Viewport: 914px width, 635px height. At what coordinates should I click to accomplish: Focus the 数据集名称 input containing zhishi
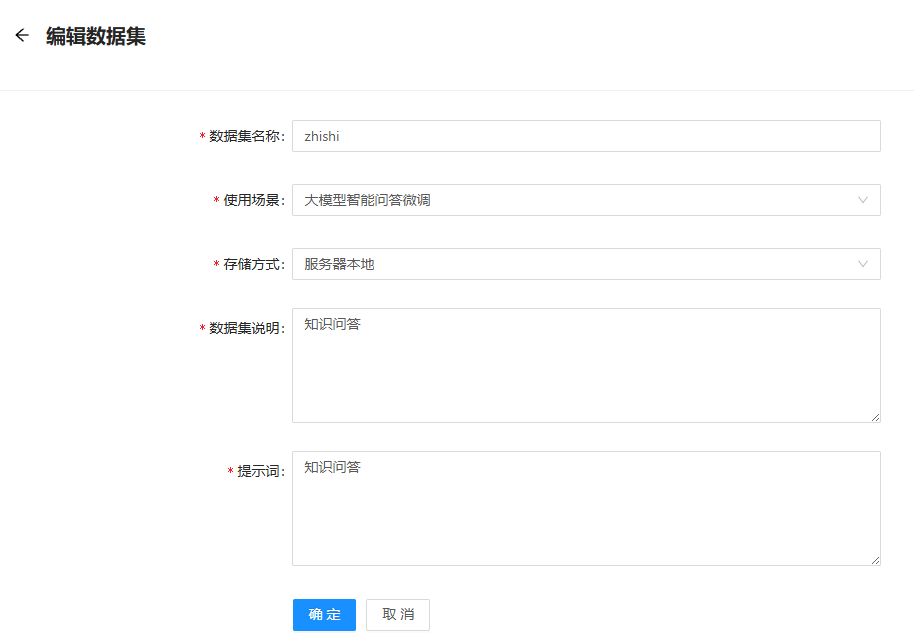point(585,136)
